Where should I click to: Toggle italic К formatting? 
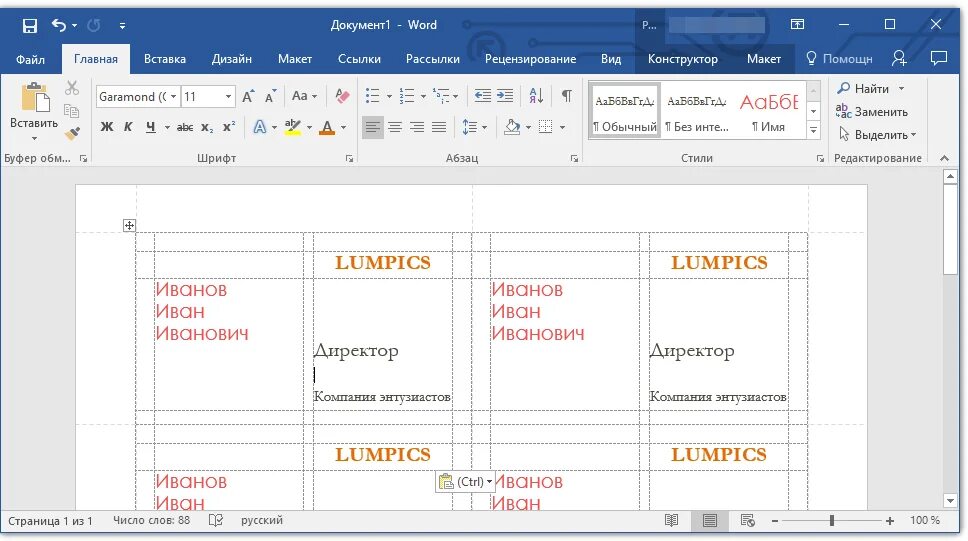click(128, 127)
